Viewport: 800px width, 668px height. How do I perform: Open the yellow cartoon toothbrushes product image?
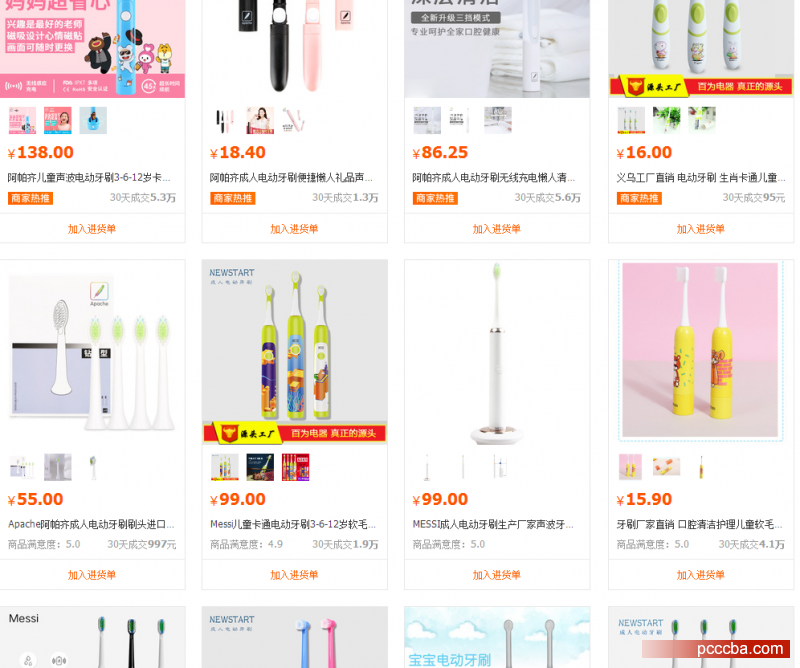[701, 352]
